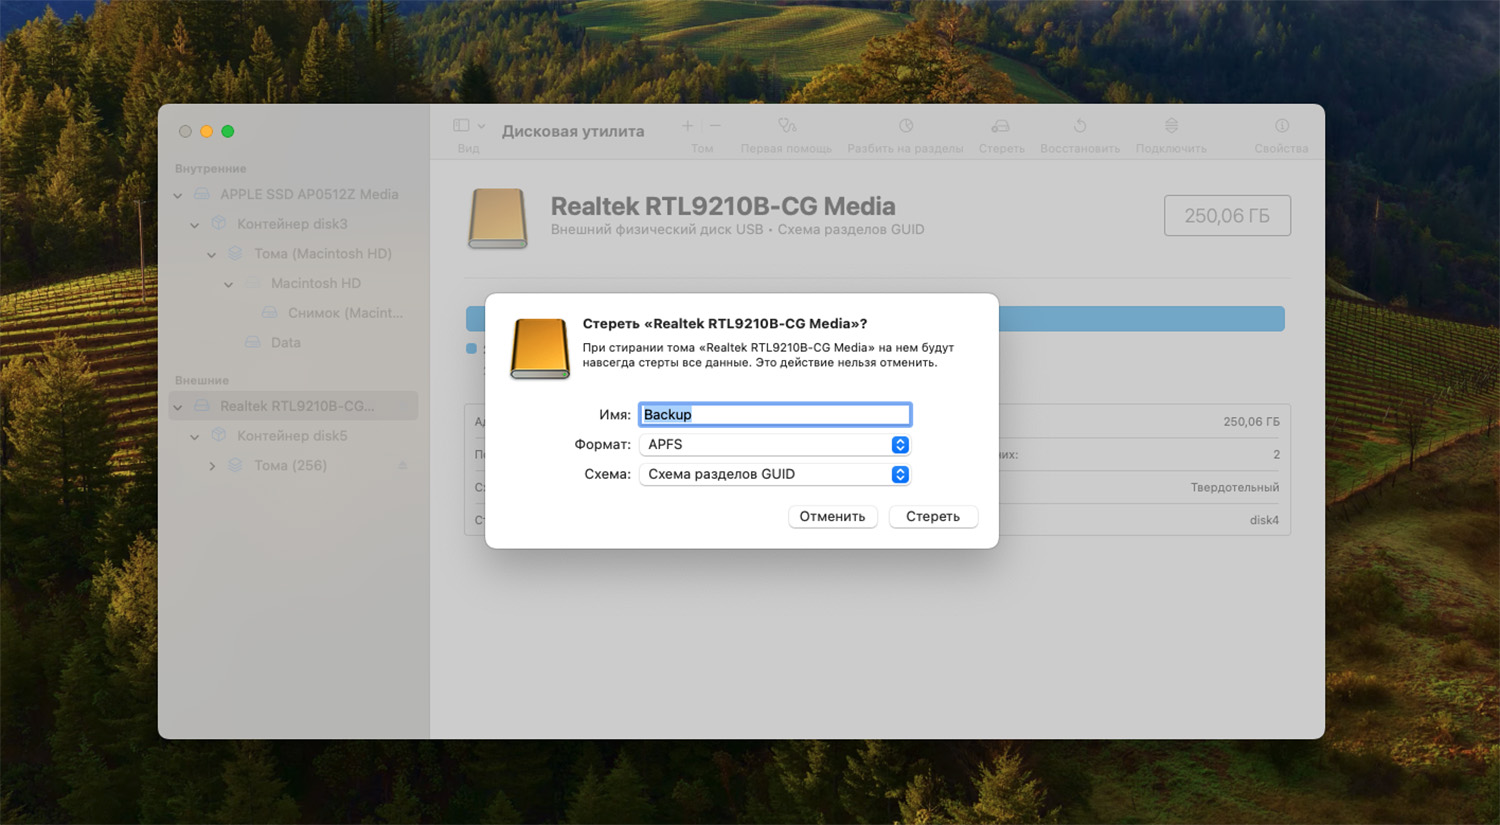This screenshot has width=1500, height=825.
Task: Click the add volume plus icon
Action: [x=687, y=126]
